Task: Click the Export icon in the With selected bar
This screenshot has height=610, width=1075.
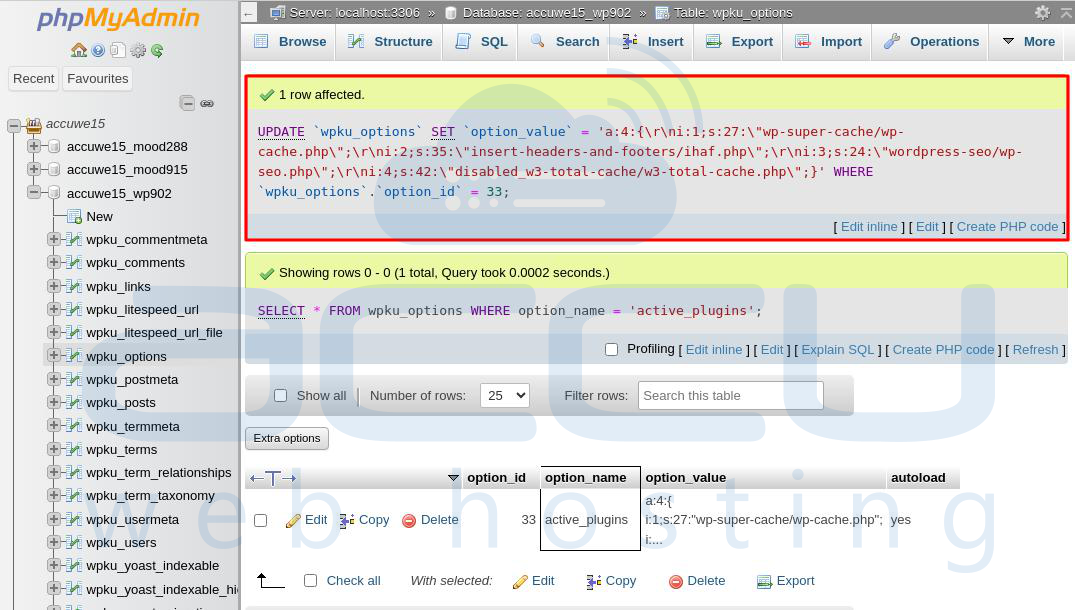Action: (x=764, y=582)
